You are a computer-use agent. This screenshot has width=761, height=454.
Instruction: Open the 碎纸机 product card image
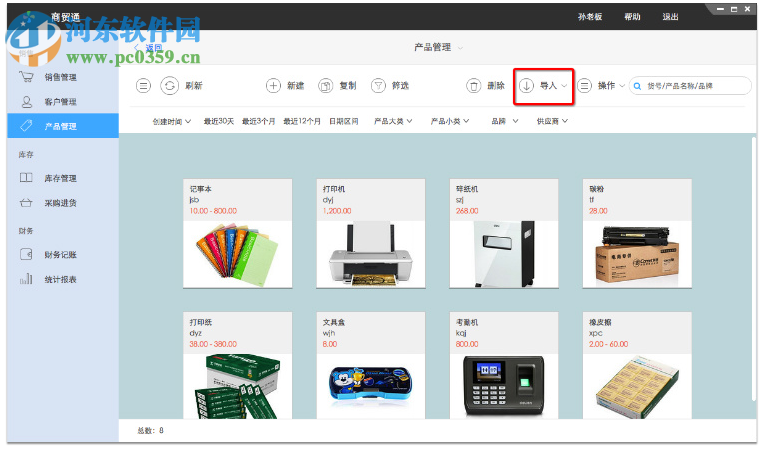(504, 254)
